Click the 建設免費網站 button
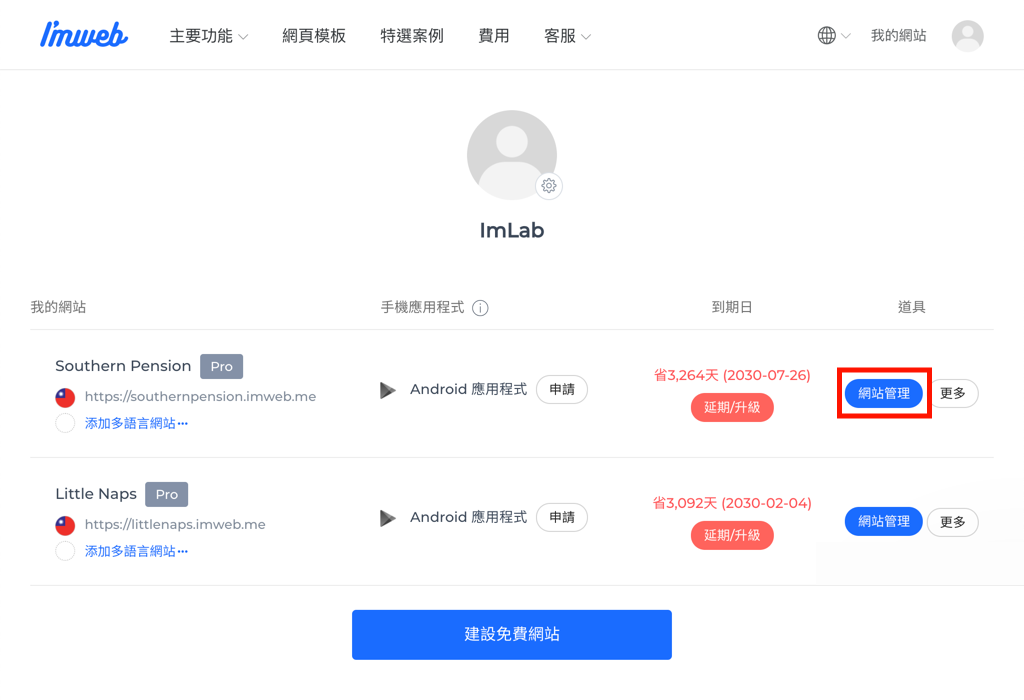Viewport: 1024px width, 700px height. tap(511, 635)
